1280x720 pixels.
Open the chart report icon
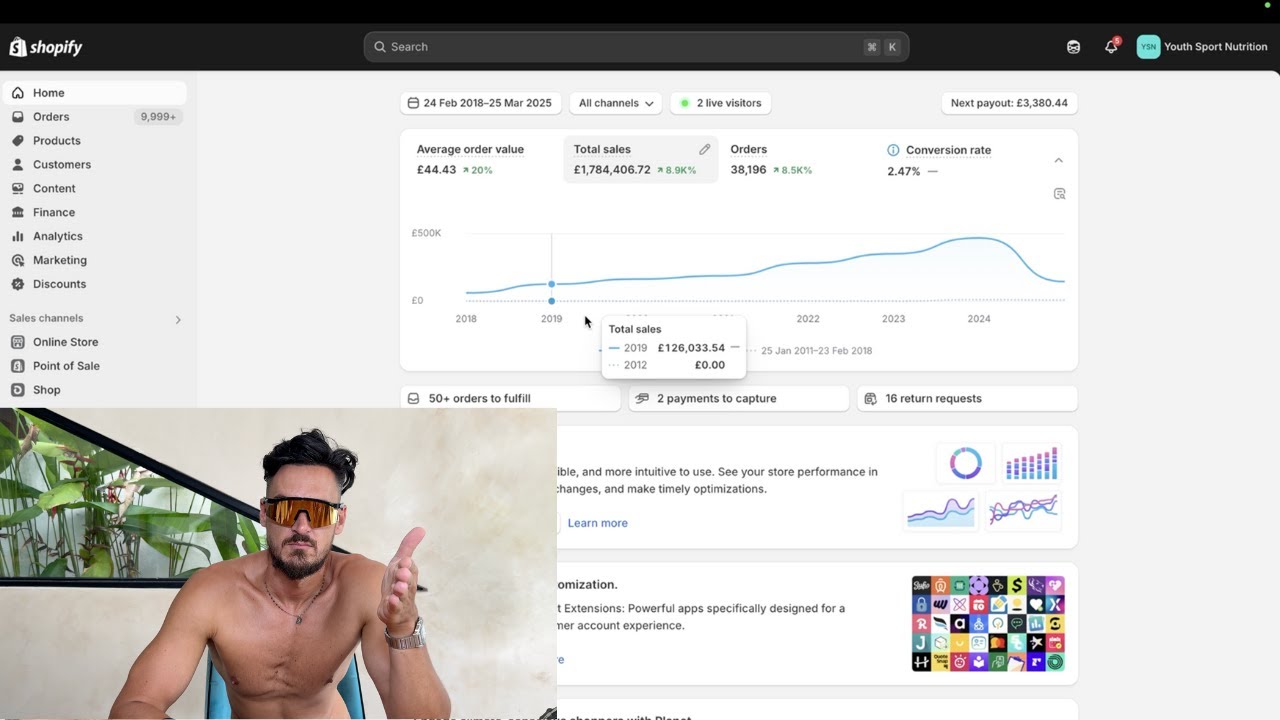coord(1060,194)
